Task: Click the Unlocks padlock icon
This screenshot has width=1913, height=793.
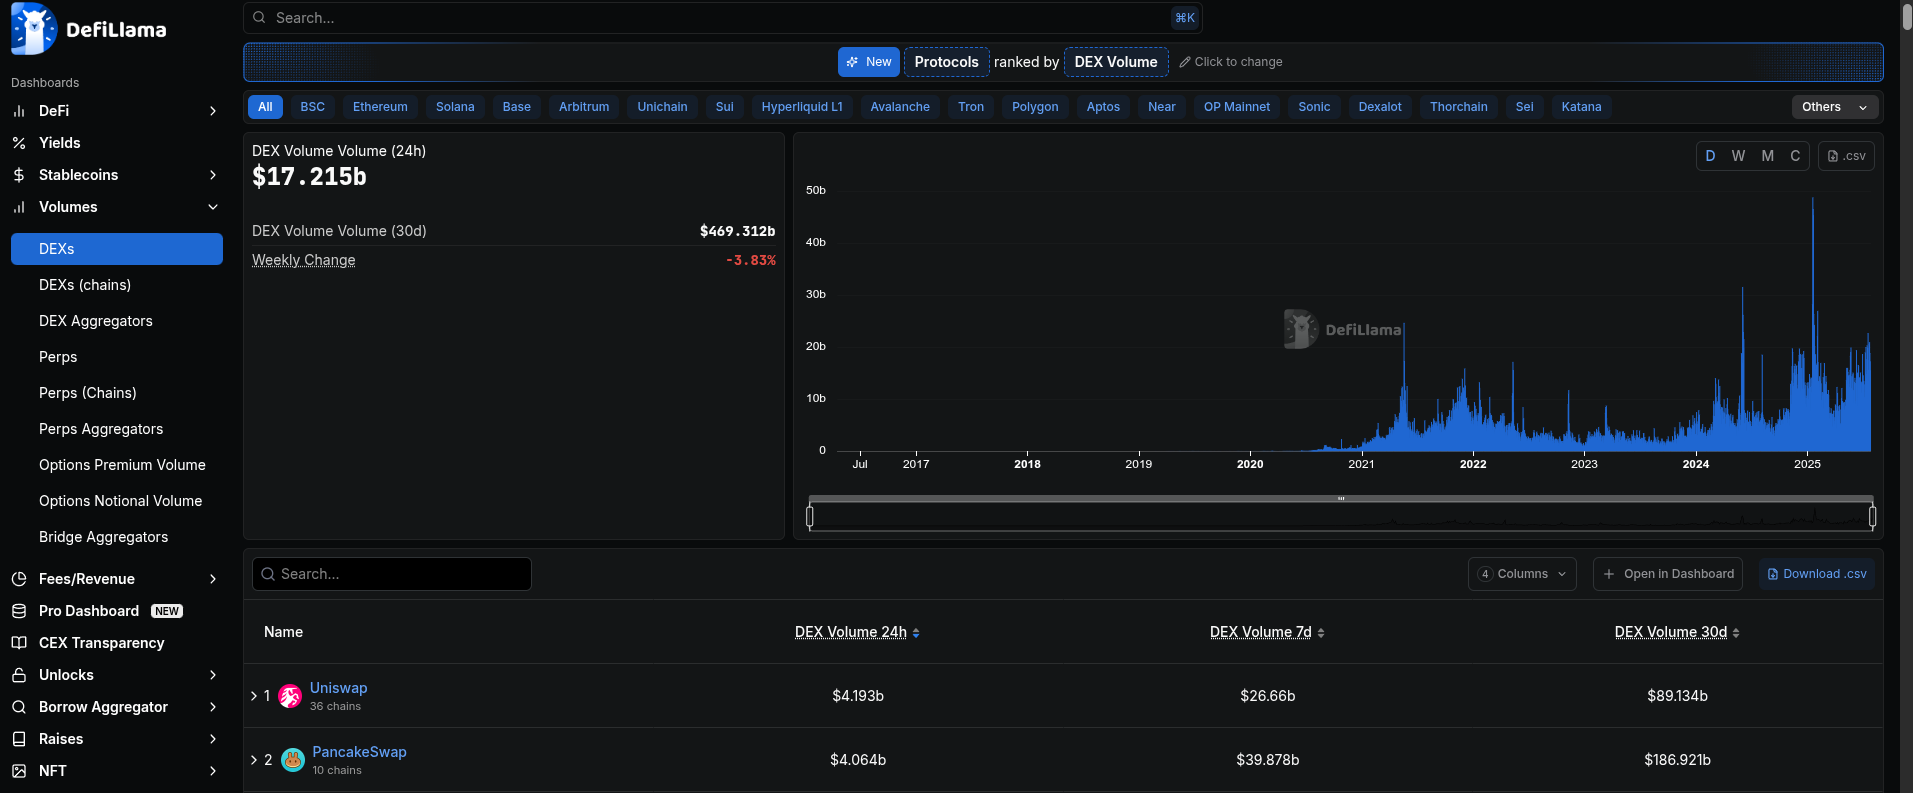Action: (19, 675)
